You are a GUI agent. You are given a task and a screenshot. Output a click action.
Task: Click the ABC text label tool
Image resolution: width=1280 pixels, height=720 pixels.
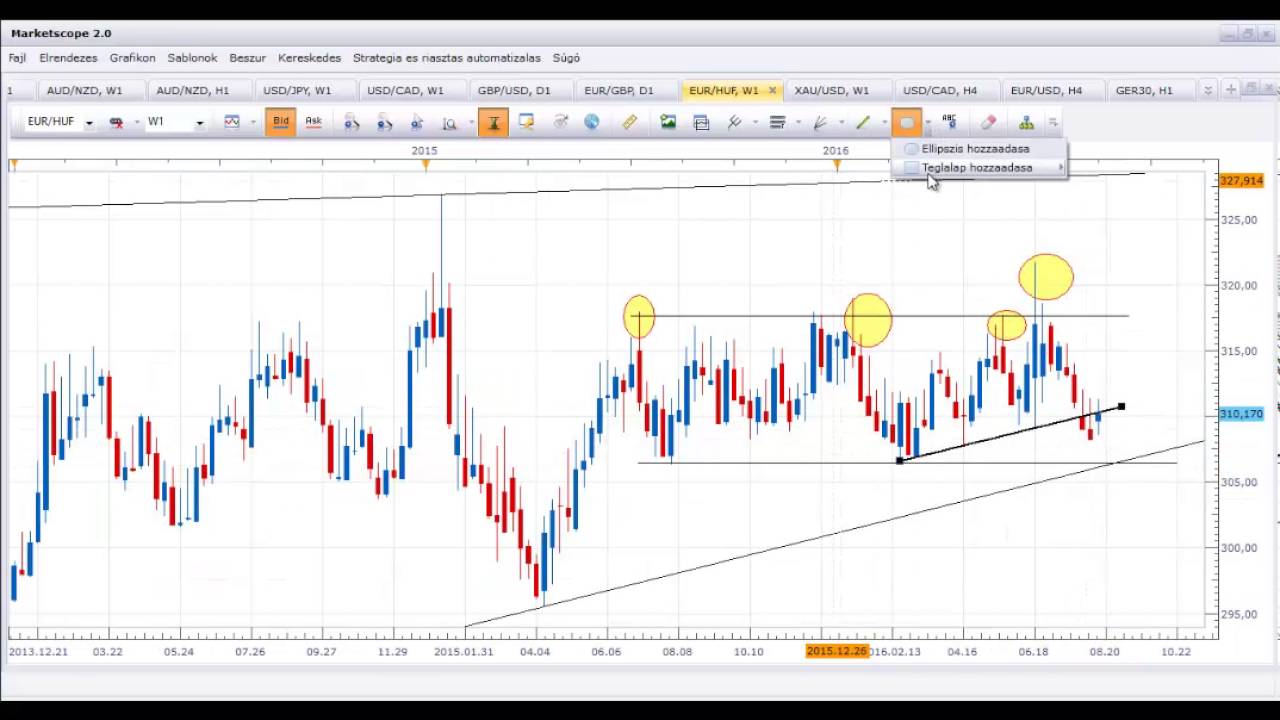click(949, 122)
